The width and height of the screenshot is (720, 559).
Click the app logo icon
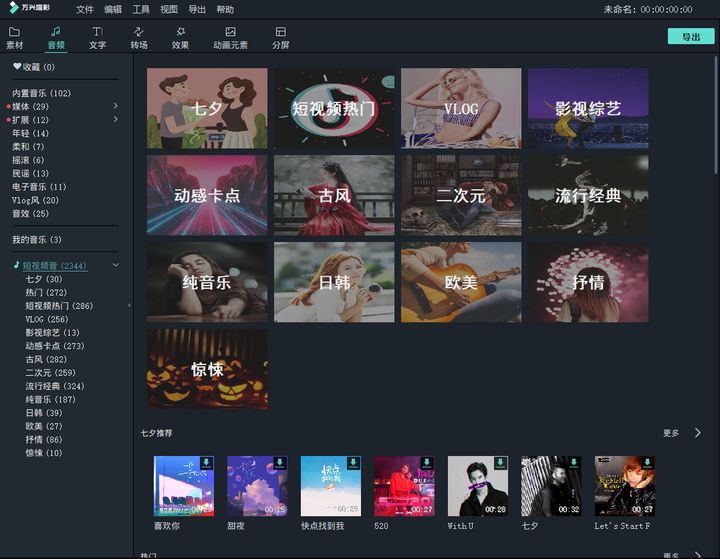pos(14,7)
